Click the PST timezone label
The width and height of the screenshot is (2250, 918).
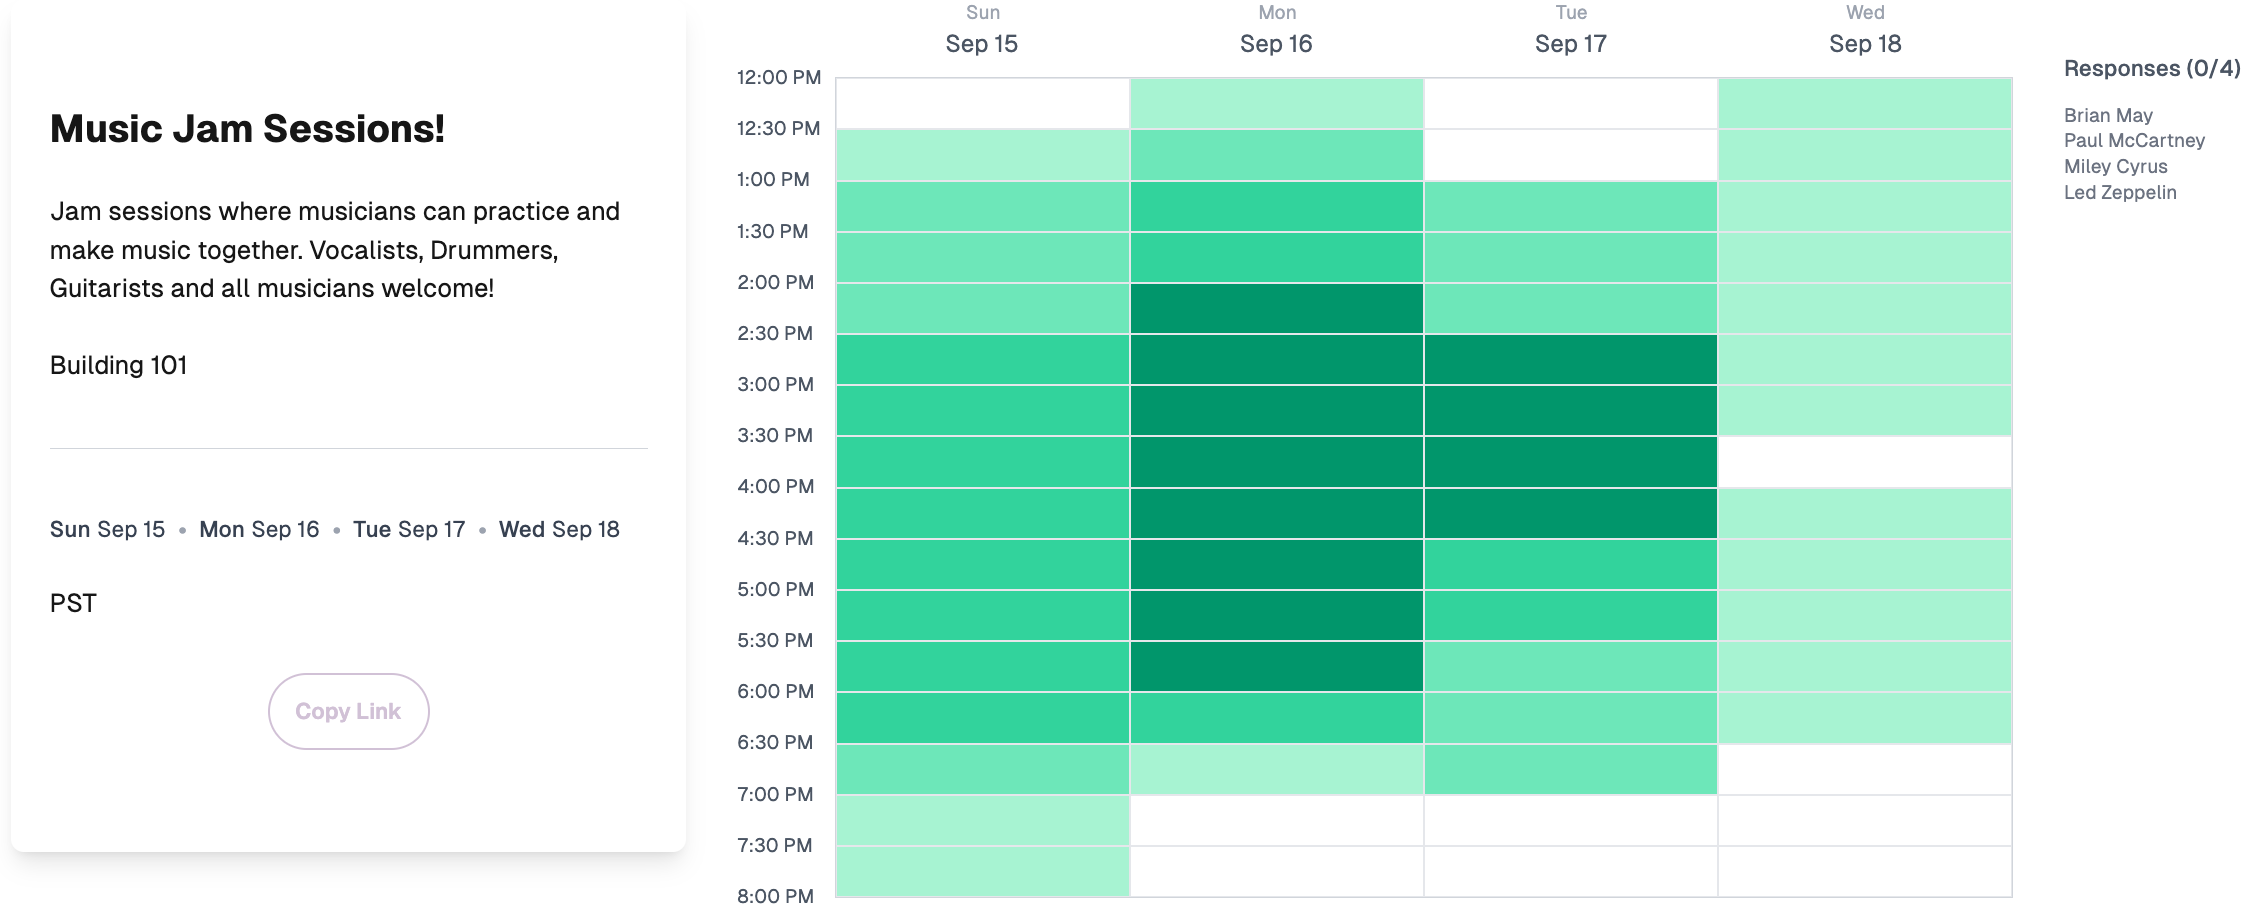pyautogui.click(x=73, y=603)
